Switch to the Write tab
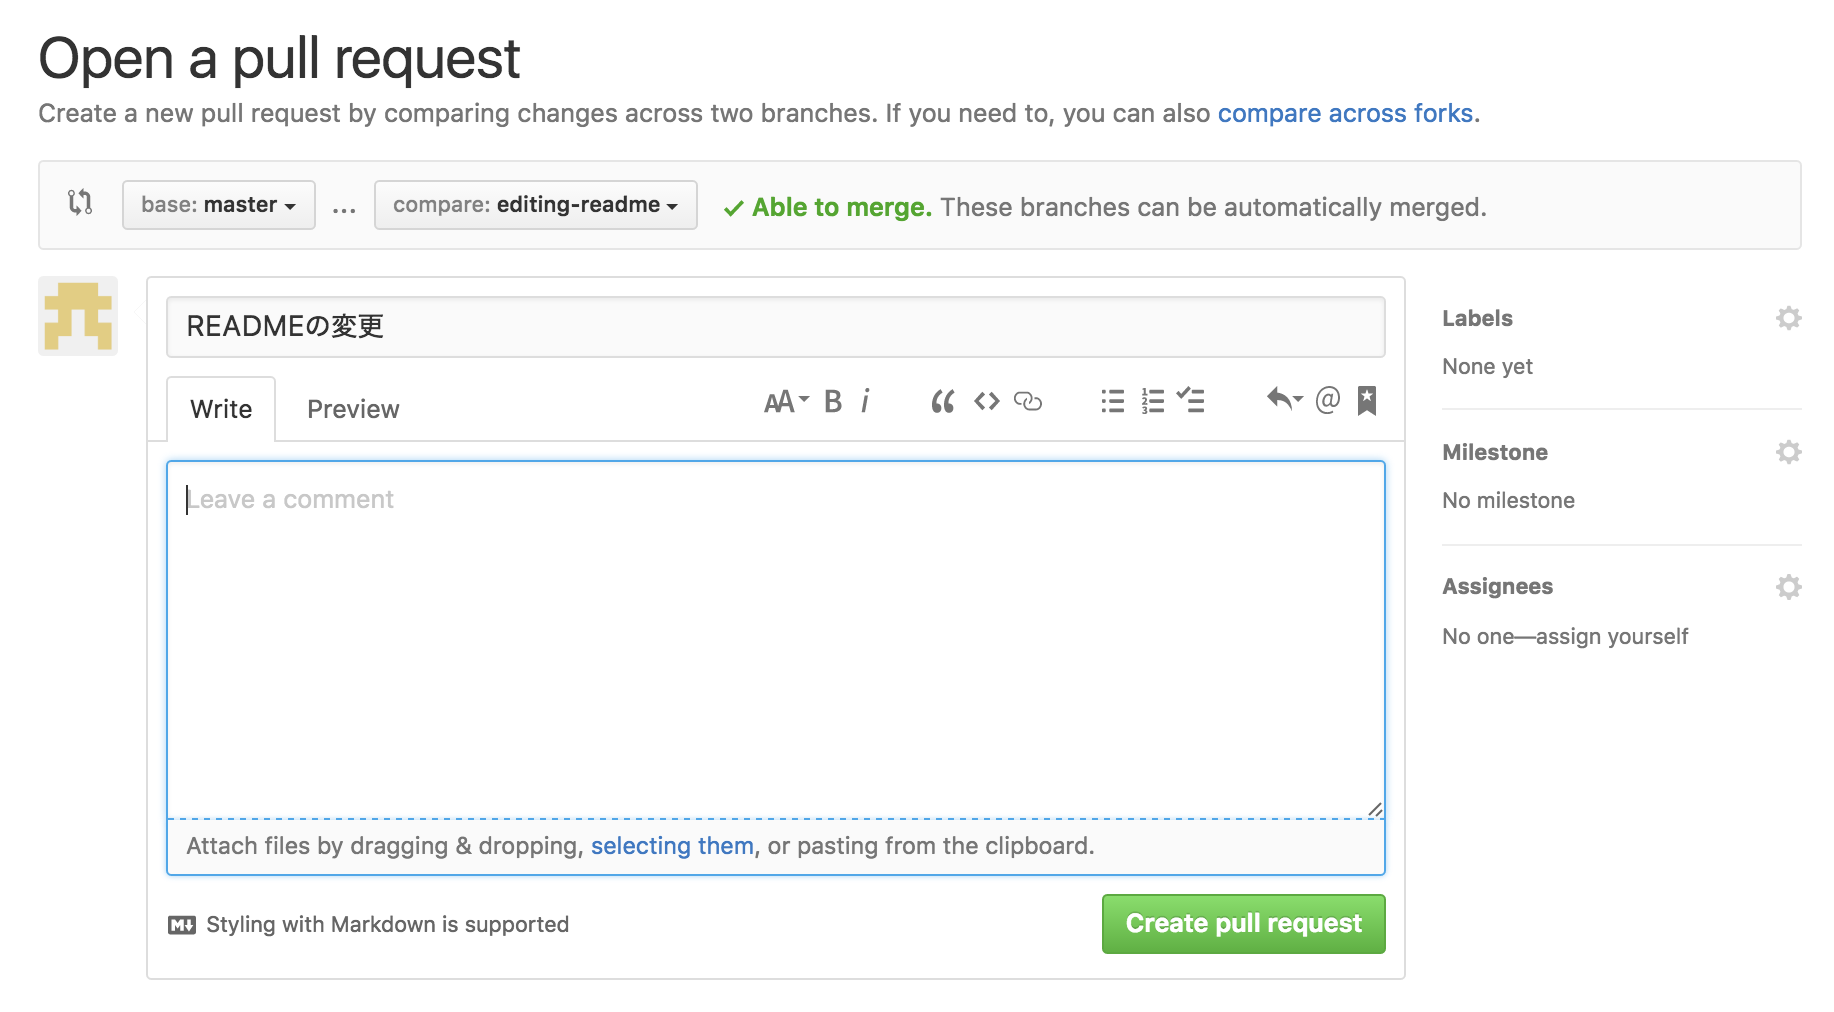Image resolution: width=1834 pixels, height=1012 pixels. tap(221, 409)
